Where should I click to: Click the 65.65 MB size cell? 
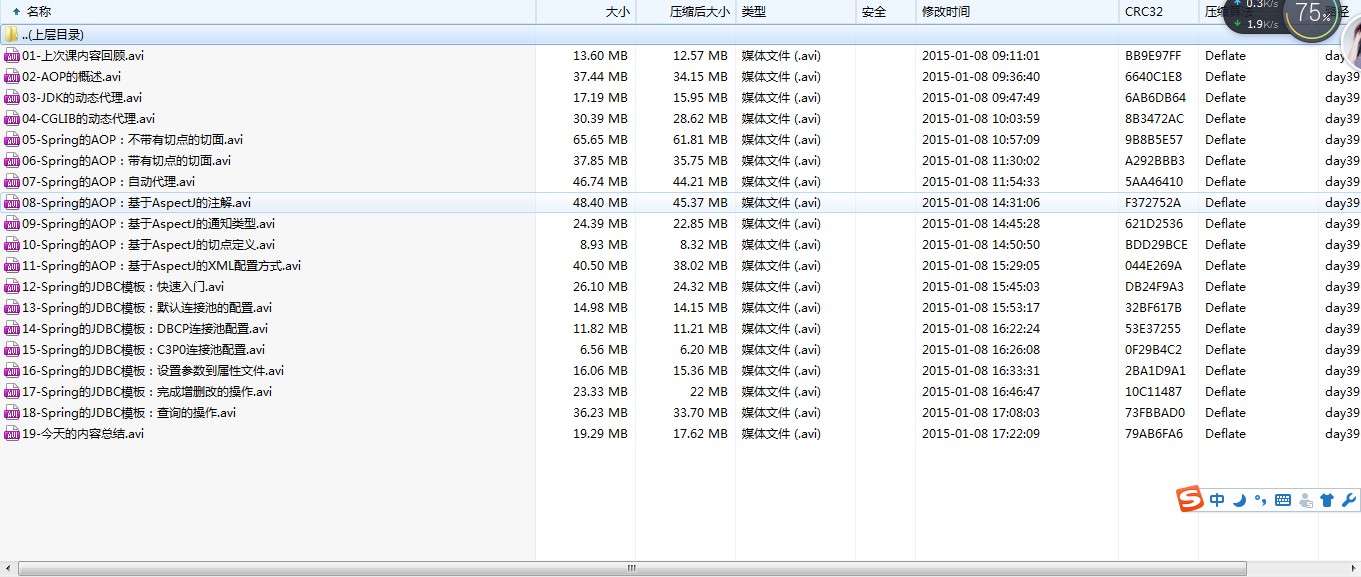tap(600, 140)
